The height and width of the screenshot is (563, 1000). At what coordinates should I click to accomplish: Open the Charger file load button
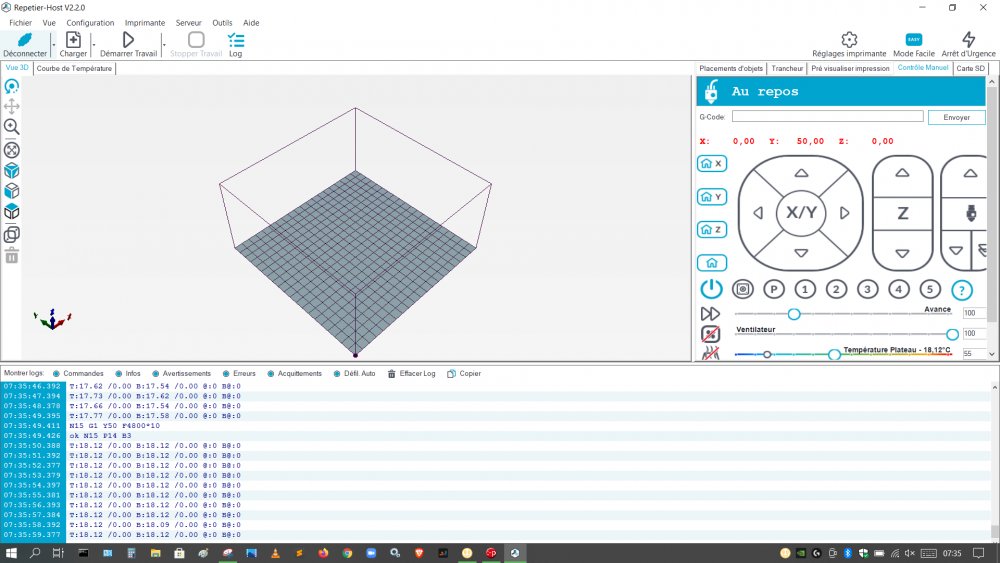73,45
